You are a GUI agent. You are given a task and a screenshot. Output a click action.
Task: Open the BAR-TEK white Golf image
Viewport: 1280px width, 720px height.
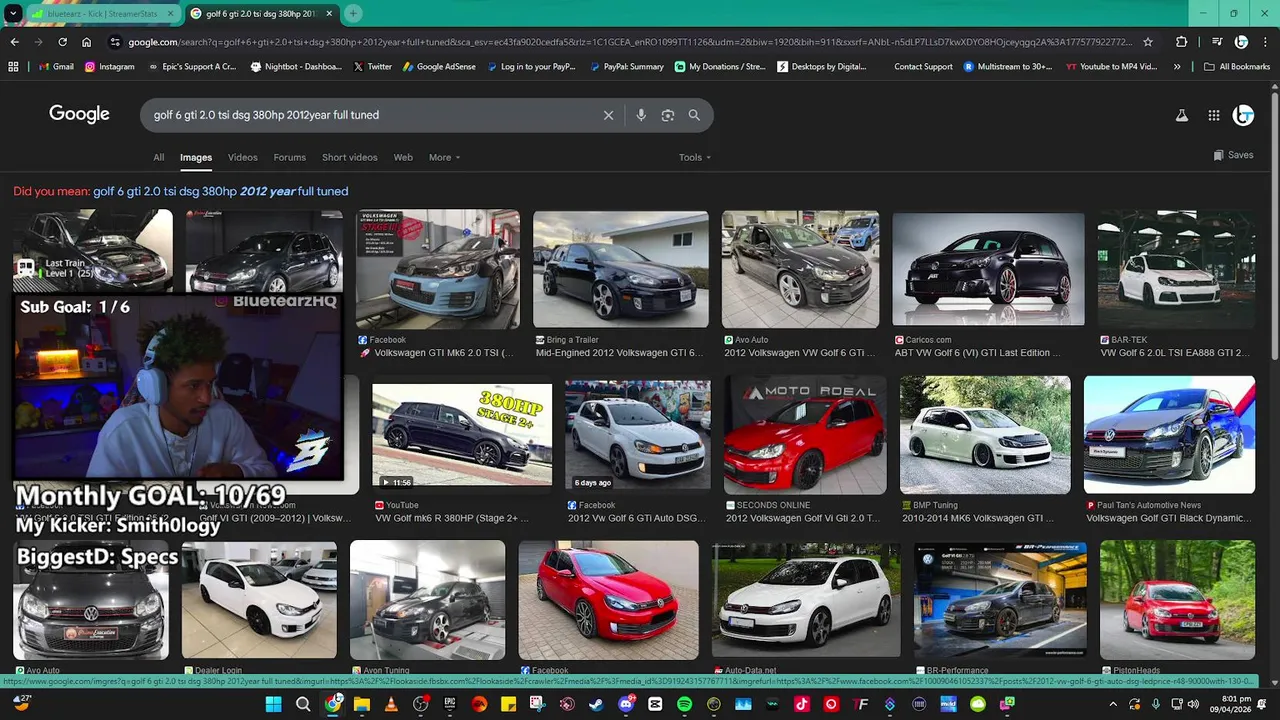tap(1176, 268)
